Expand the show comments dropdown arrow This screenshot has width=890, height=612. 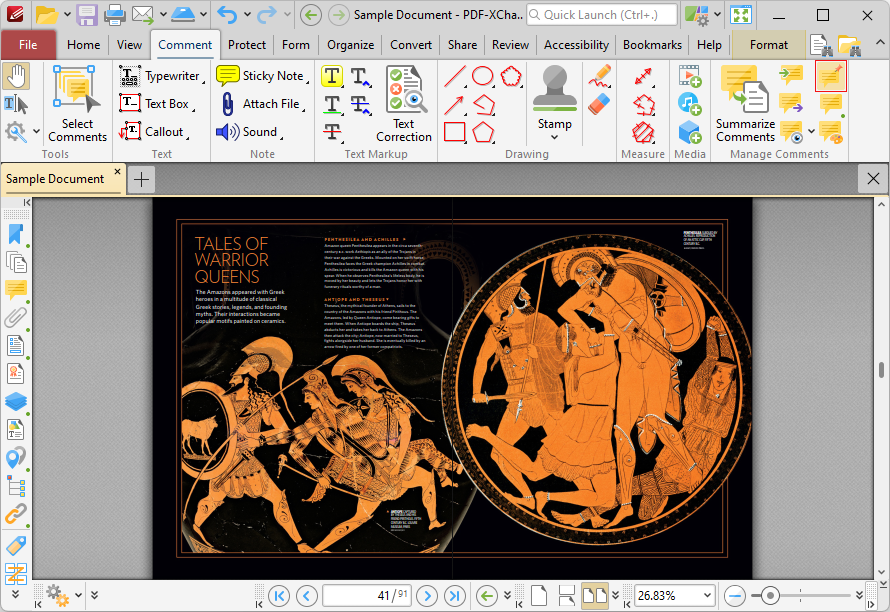click(811, 132)
